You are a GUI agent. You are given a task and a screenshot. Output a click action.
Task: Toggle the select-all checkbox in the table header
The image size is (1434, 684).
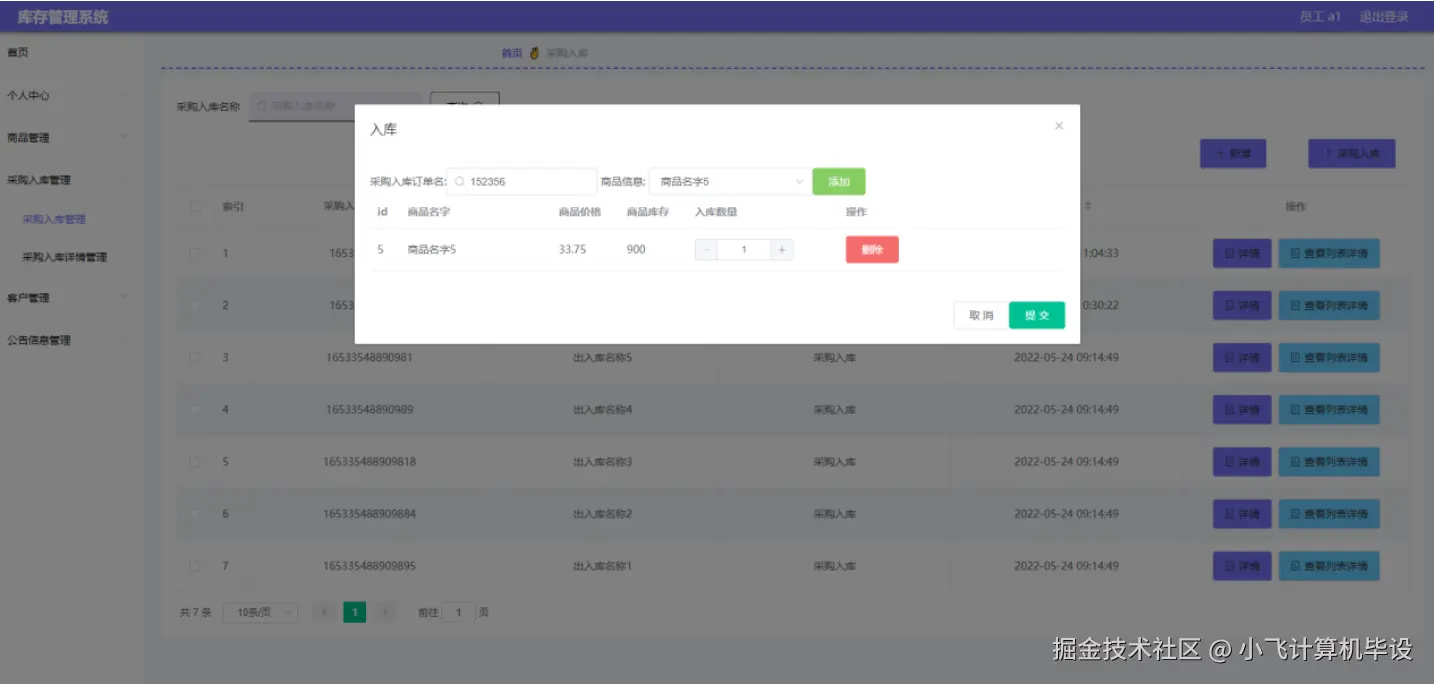click(196, 206)
